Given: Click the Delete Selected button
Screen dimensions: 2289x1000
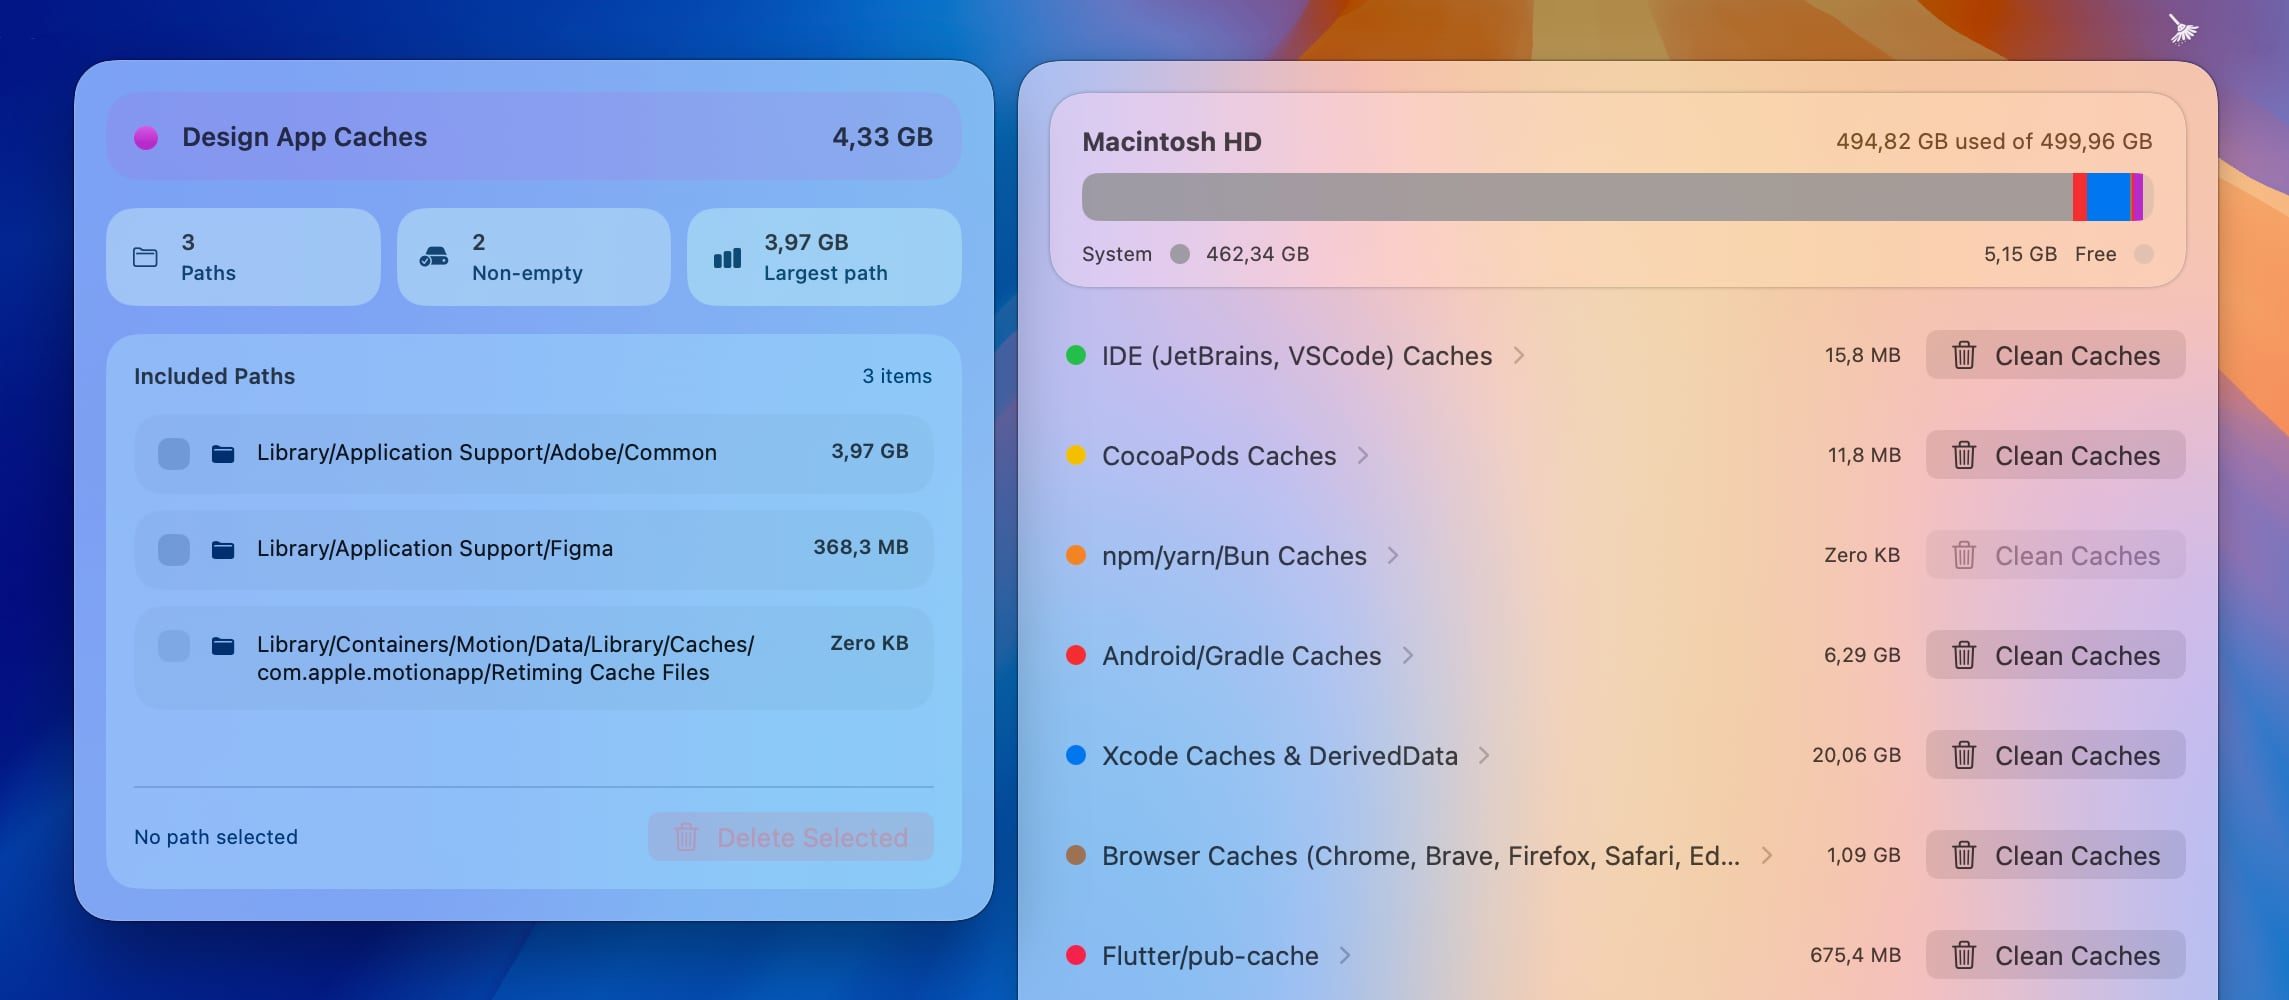Looking at the screenshot, I should 791,837.
